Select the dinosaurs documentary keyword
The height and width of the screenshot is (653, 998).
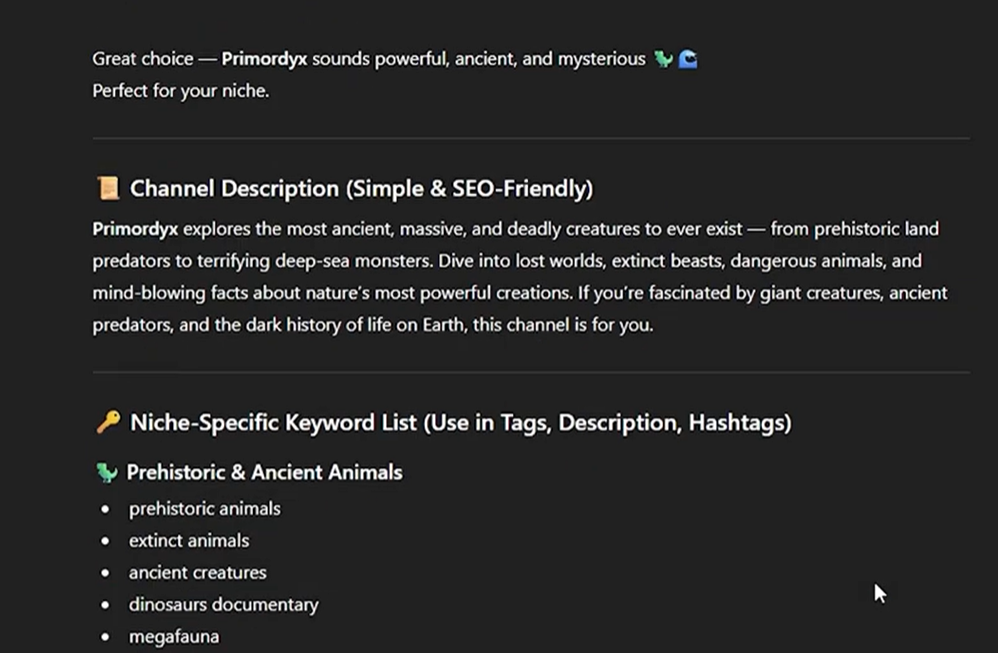pyautogui.click(x=223, y=605)
